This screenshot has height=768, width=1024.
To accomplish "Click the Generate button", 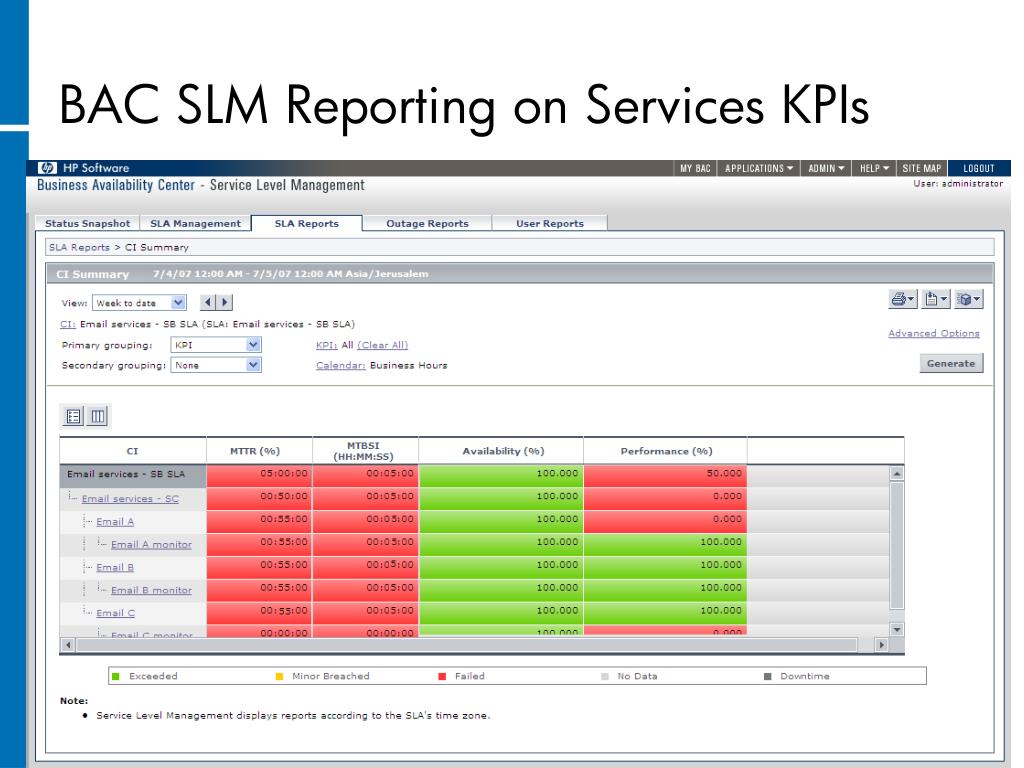I will (x=951, y=363).
